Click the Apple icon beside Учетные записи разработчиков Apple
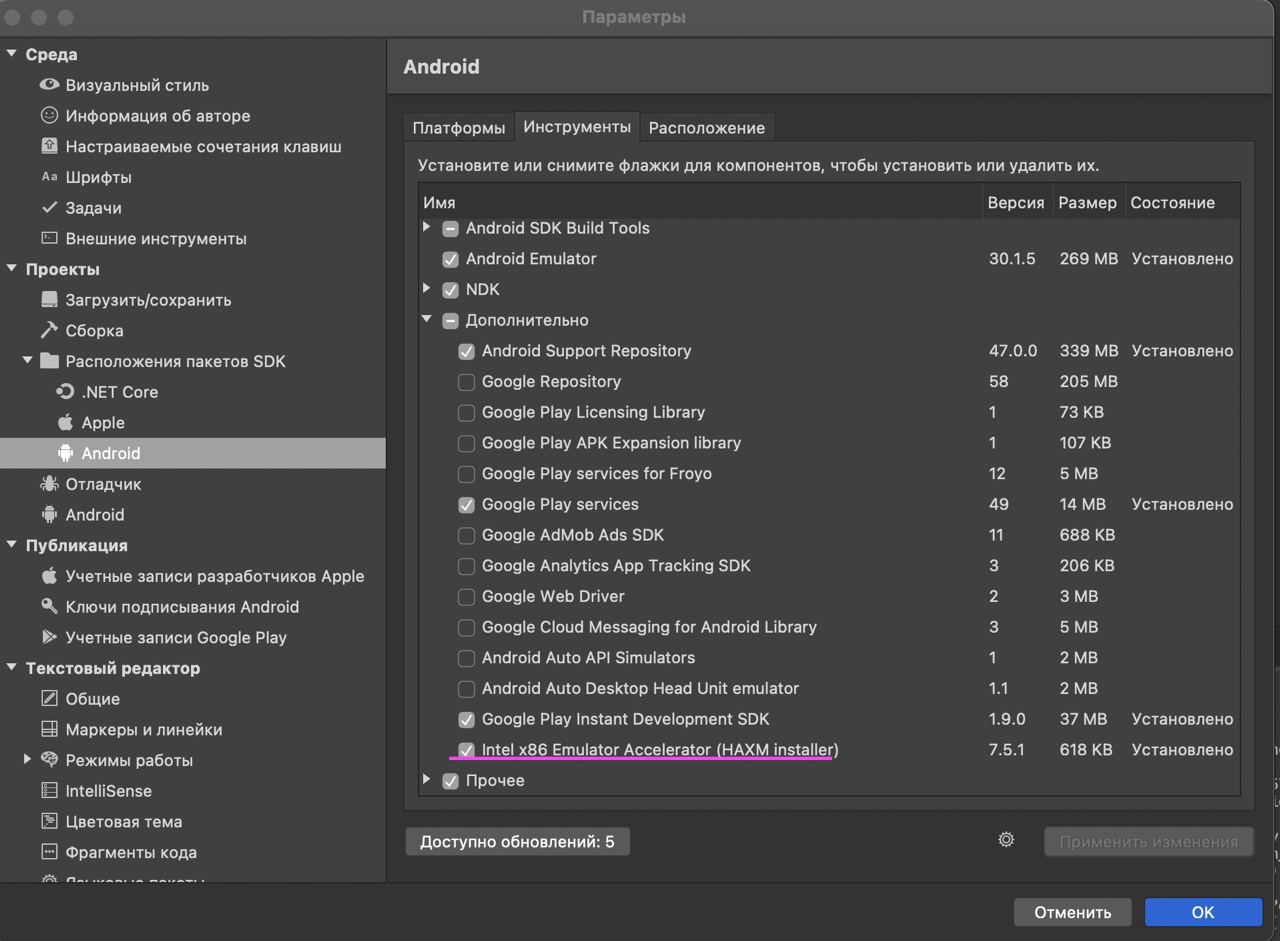This screenshot has width=1280, height=941. point(49,576)
